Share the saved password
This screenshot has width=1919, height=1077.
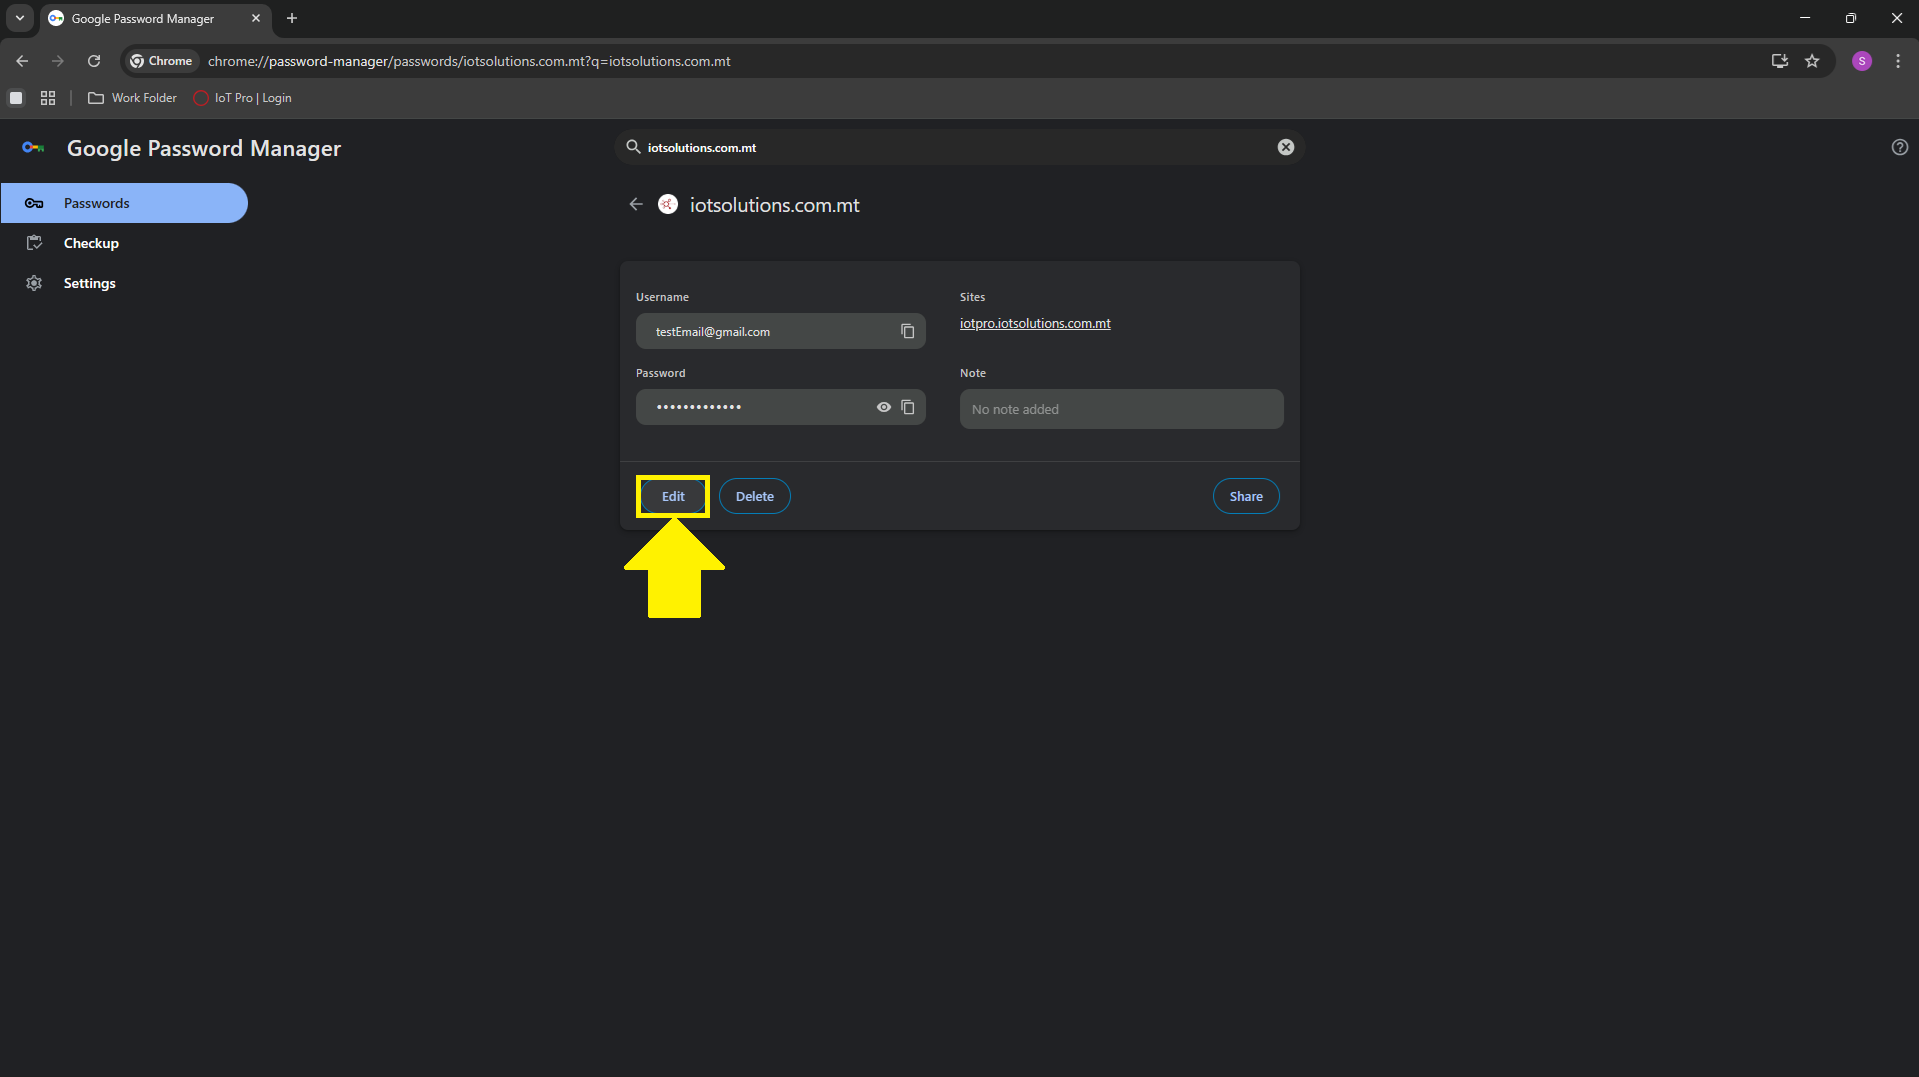click(x=1246, y=496)
